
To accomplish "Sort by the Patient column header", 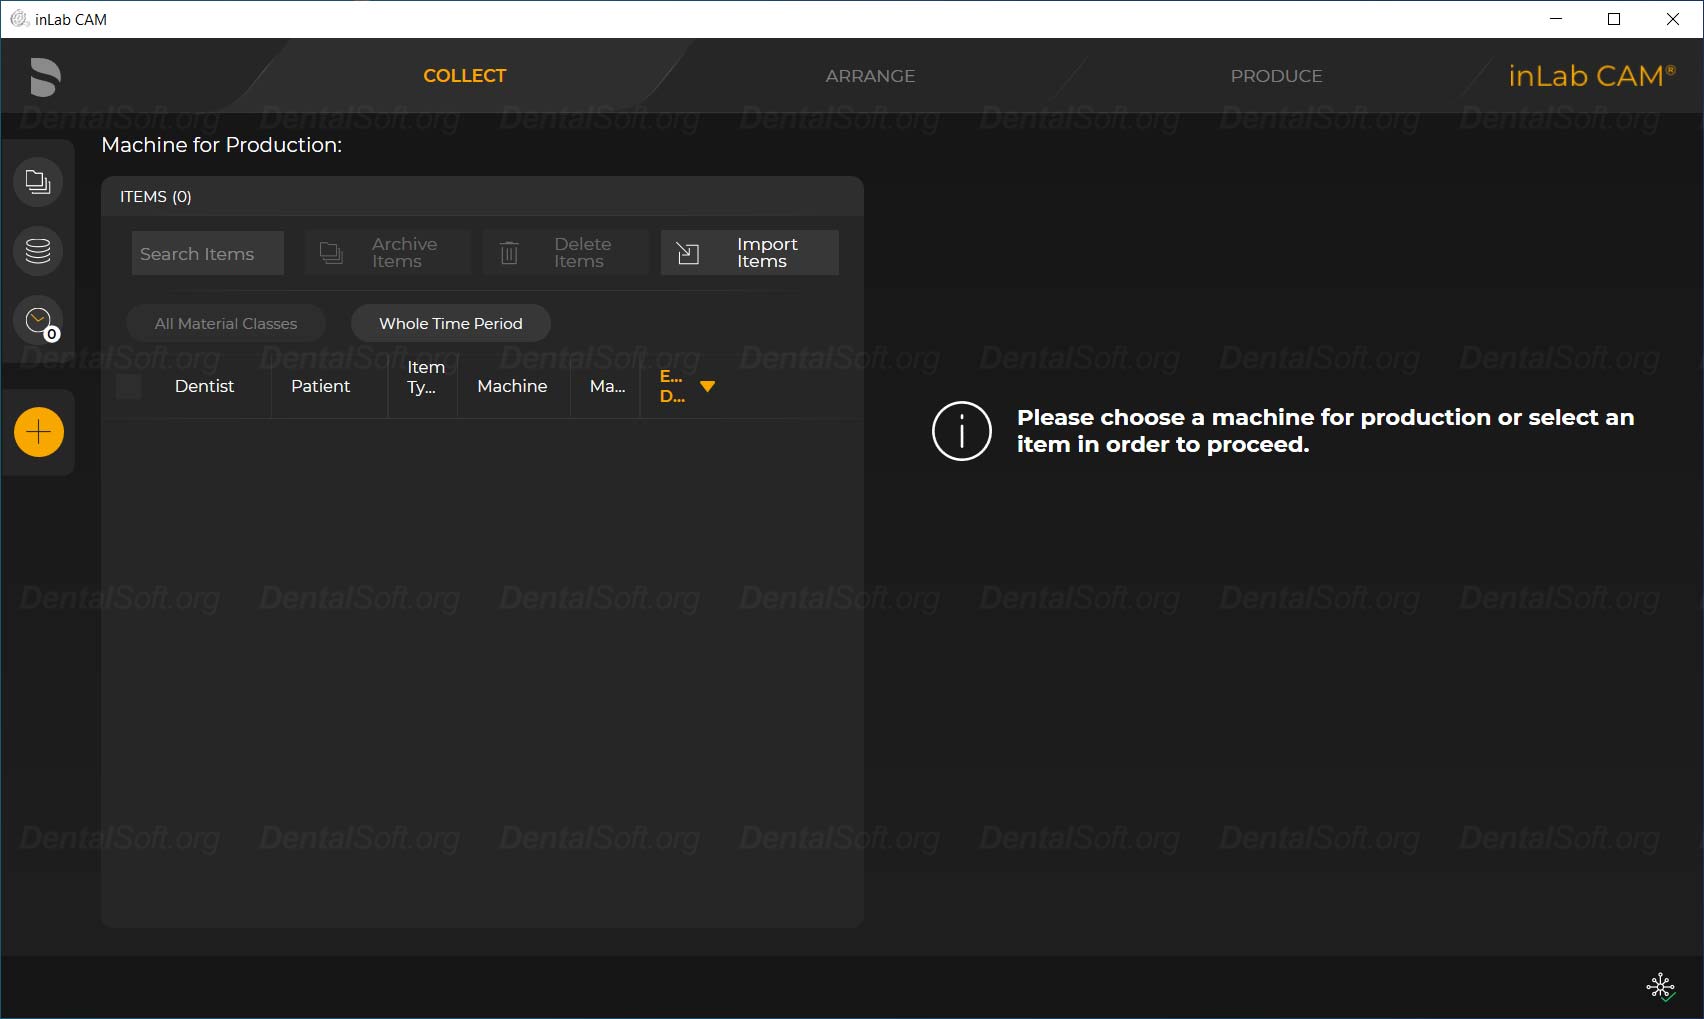I will point(320,386).
